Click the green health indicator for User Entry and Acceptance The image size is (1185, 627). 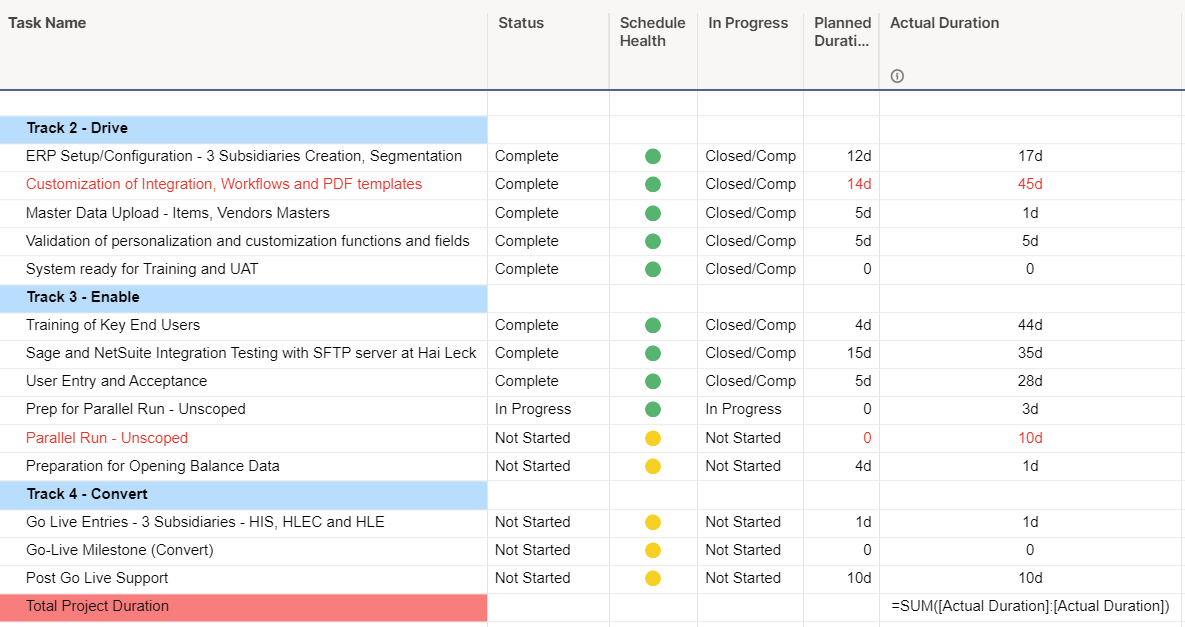(653, 381)
